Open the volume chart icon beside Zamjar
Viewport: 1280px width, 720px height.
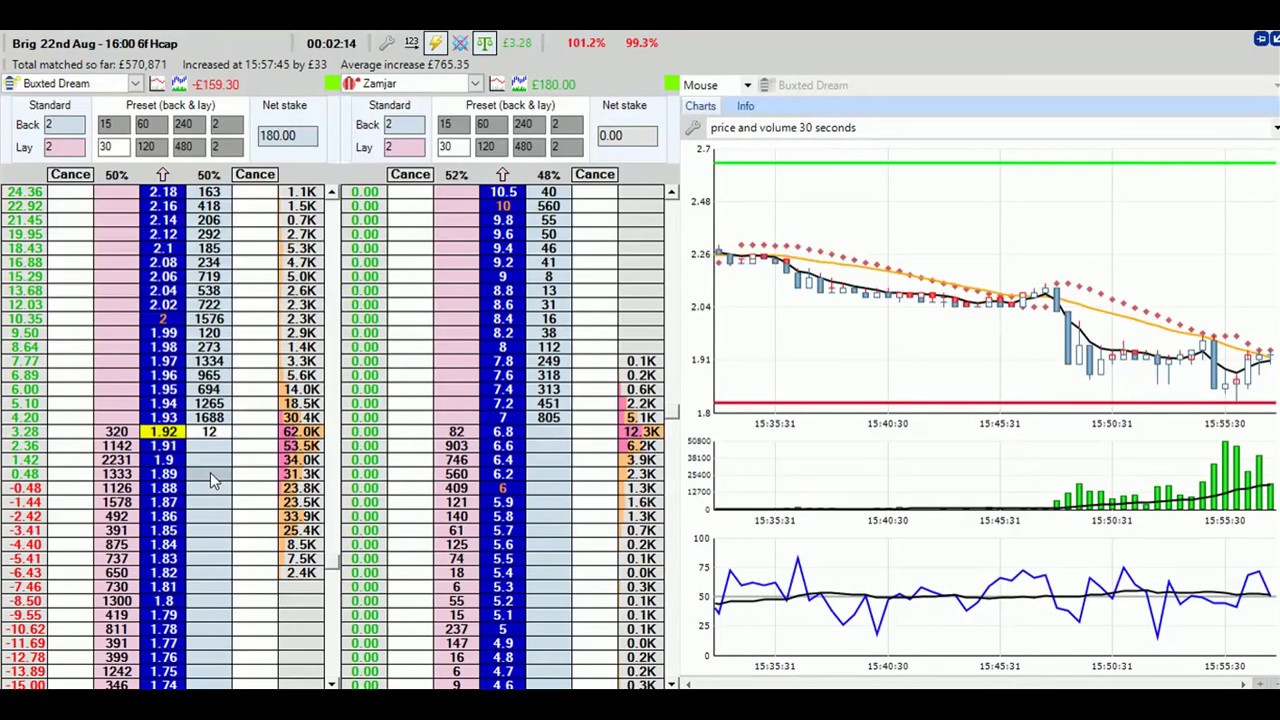pos(520,84)
